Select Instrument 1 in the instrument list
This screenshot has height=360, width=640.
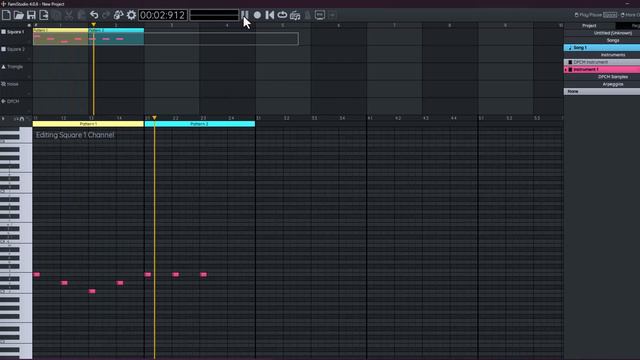tap(602, 69)
